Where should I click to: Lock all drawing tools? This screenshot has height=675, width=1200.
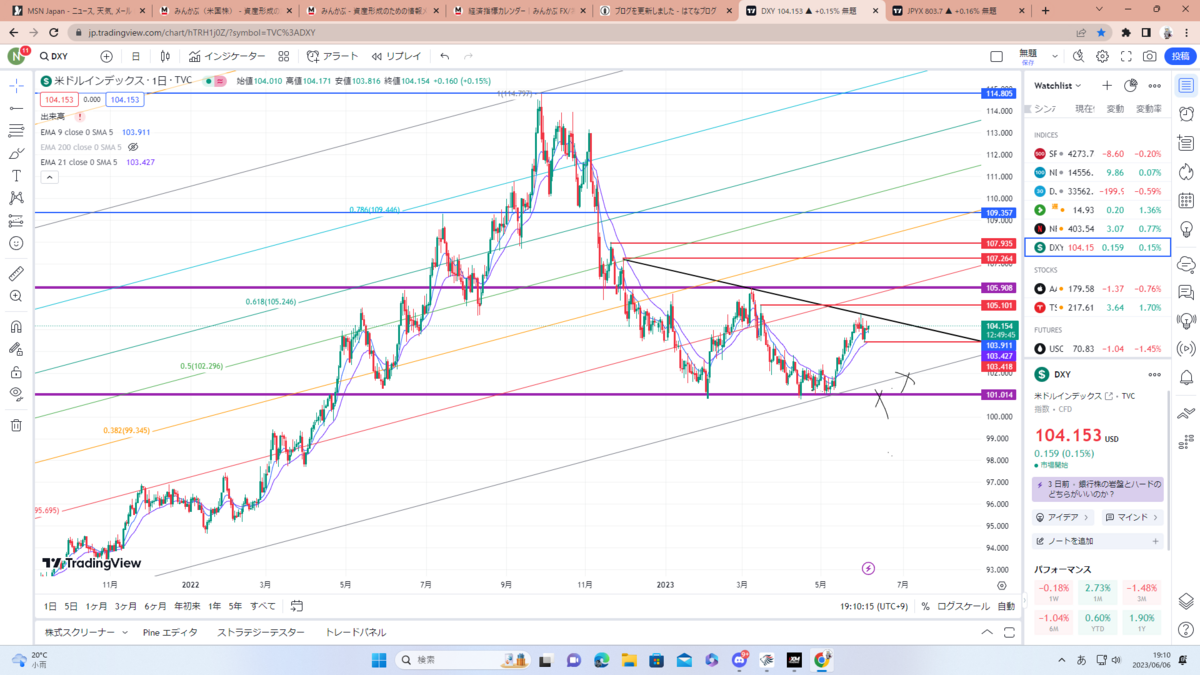click(x=16, y=371)
